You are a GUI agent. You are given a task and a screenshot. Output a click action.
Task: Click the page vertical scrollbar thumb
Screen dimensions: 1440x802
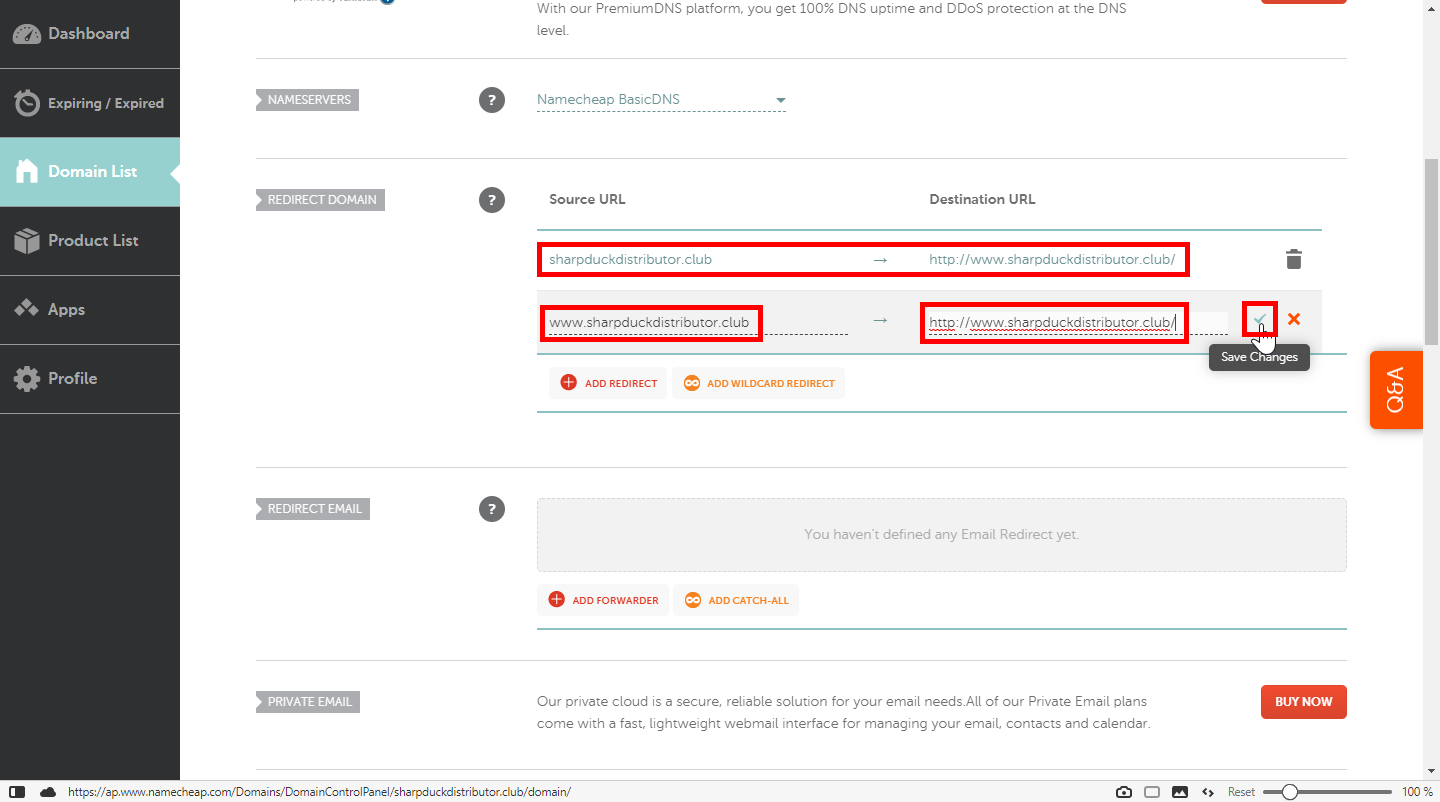[x=1431, y=252]
